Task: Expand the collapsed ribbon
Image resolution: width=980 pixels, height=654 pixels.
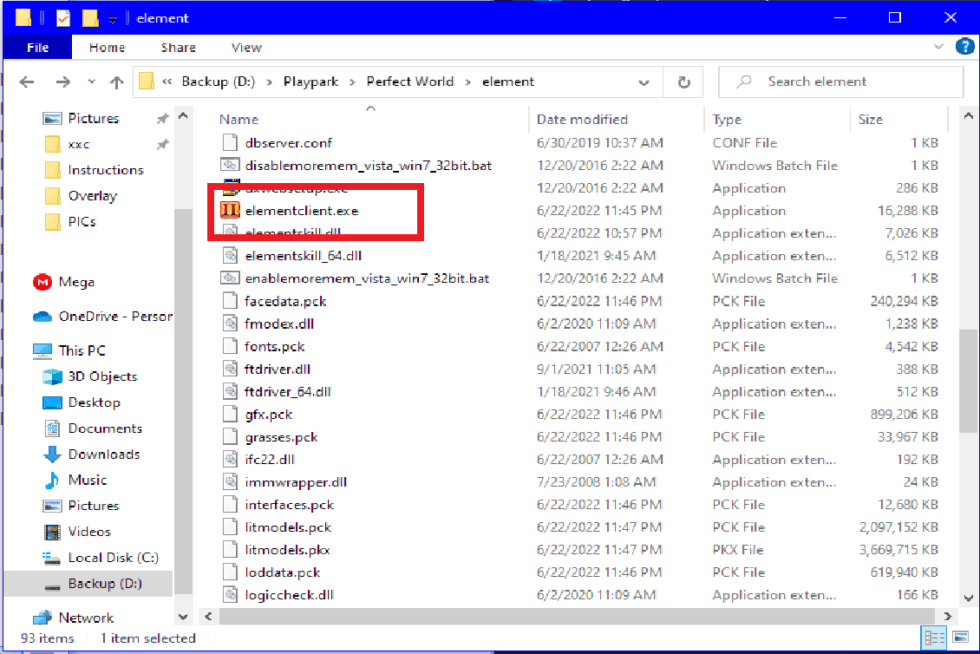Action: click(x=938, y=46)
